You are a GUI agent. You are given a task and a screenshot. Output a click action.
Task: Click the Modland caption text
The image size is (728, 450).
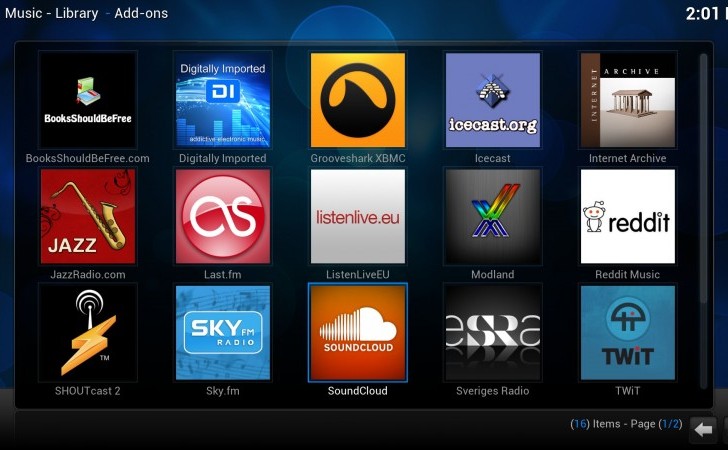493,274
